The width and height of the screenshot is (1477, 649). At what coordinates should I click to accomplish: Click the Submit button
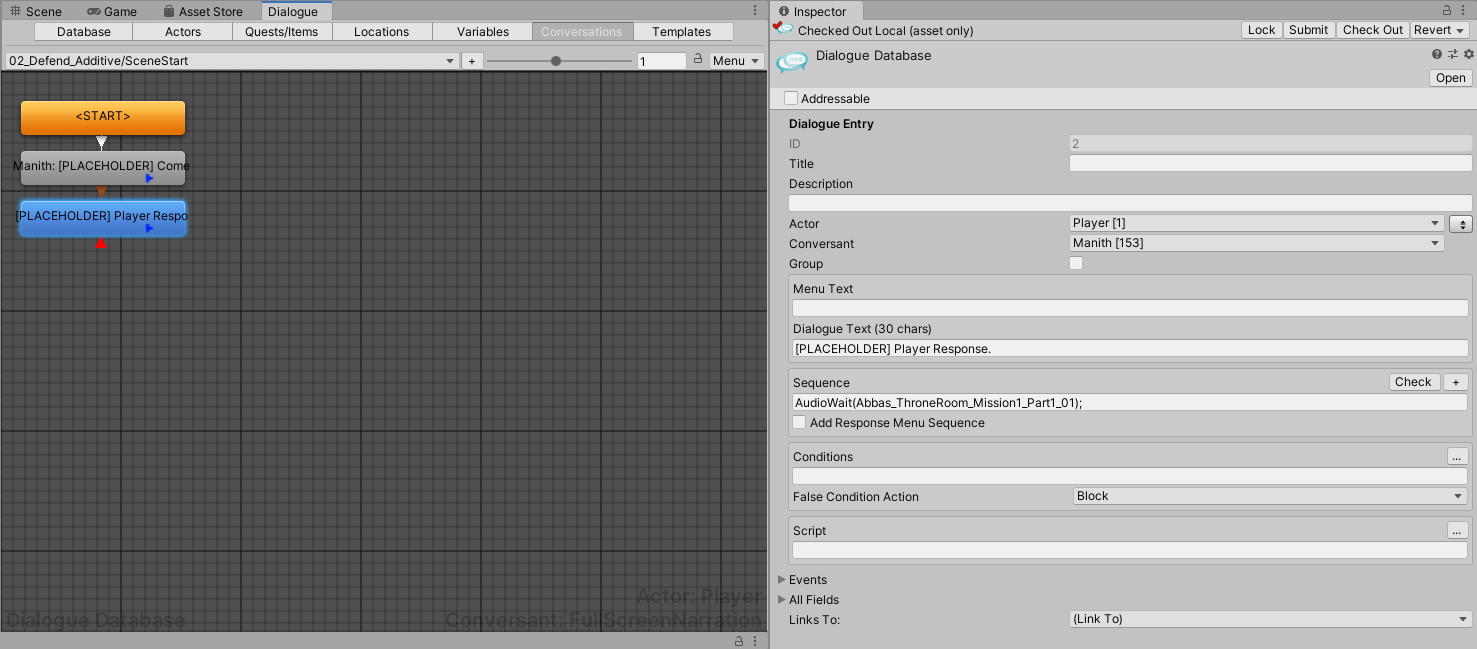coord(1309,30)
